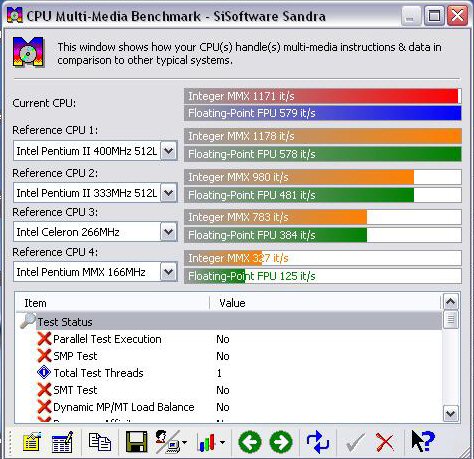Click the Floating-Point FPU 125 it/s bar
Screen dimensions: 474x459
coord(323,276)
